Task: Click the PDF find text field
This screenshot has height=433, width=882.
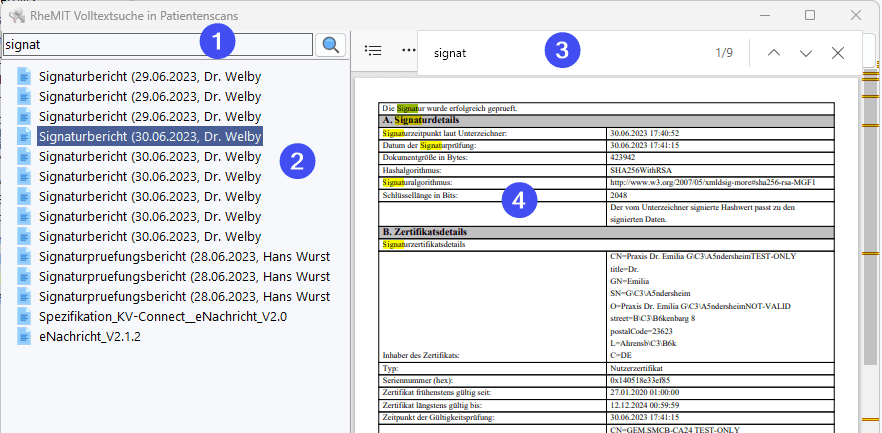Action: click(560, 53)
